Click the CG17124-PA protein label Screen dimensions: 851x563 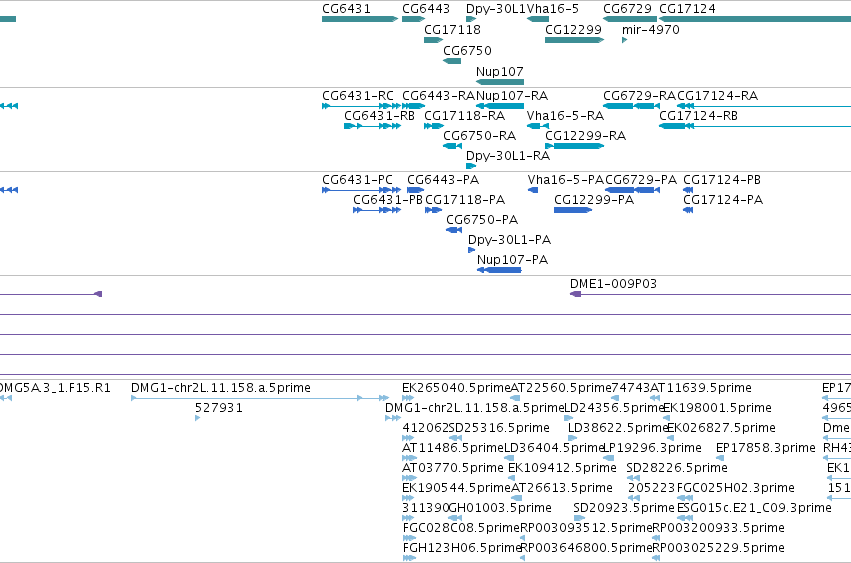tap(723, 200)
